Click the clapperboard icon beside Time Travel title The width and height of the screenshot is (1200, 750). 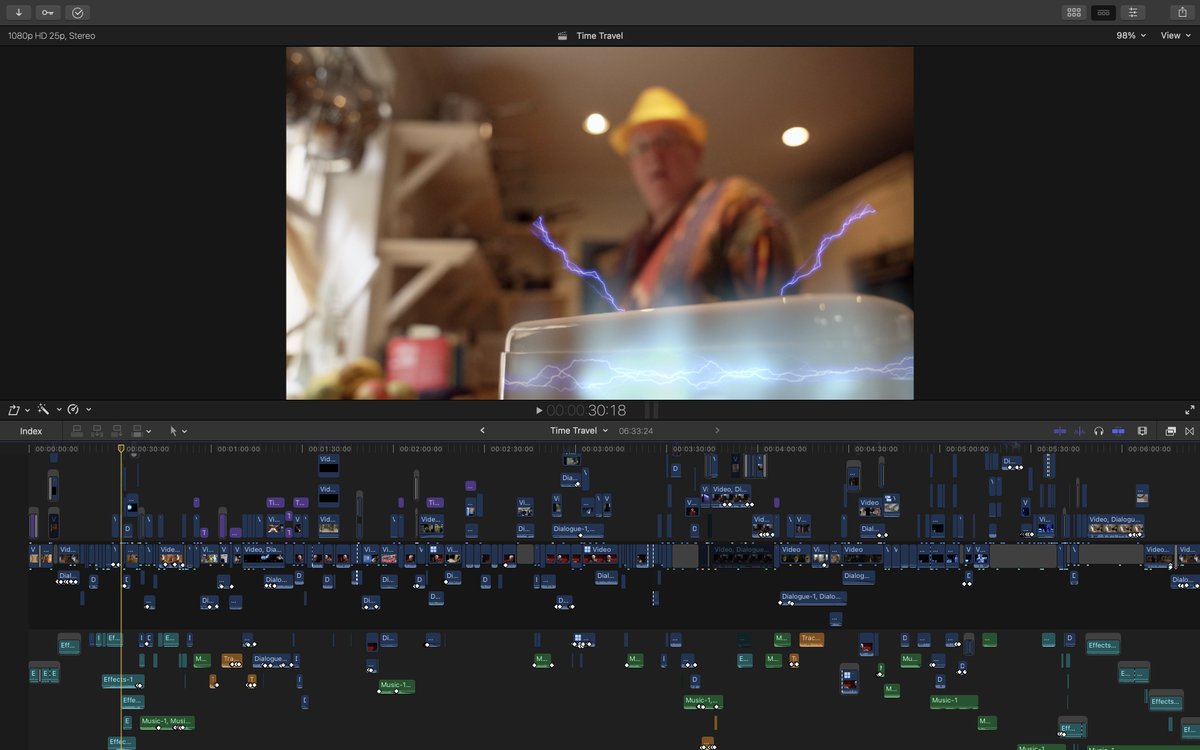pos(563,36)
